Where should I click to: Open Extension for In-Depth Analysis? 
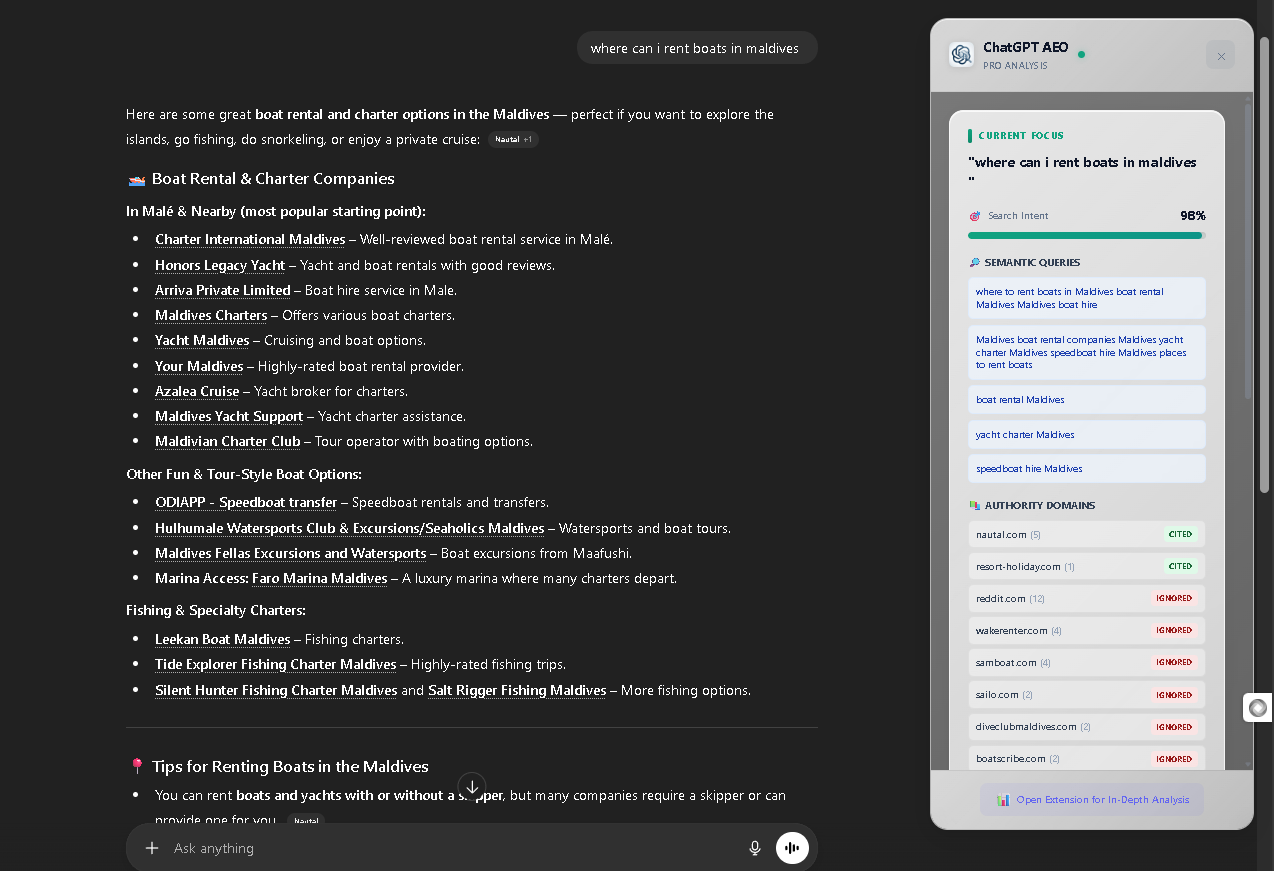[x=1092, y=800]
